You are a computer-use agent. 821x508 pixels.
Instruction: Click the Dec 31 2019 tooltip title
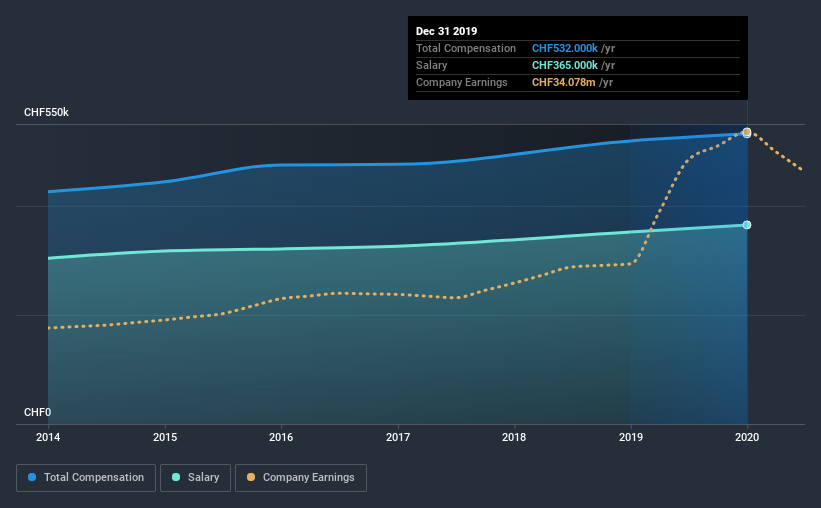tap(447, 31)
